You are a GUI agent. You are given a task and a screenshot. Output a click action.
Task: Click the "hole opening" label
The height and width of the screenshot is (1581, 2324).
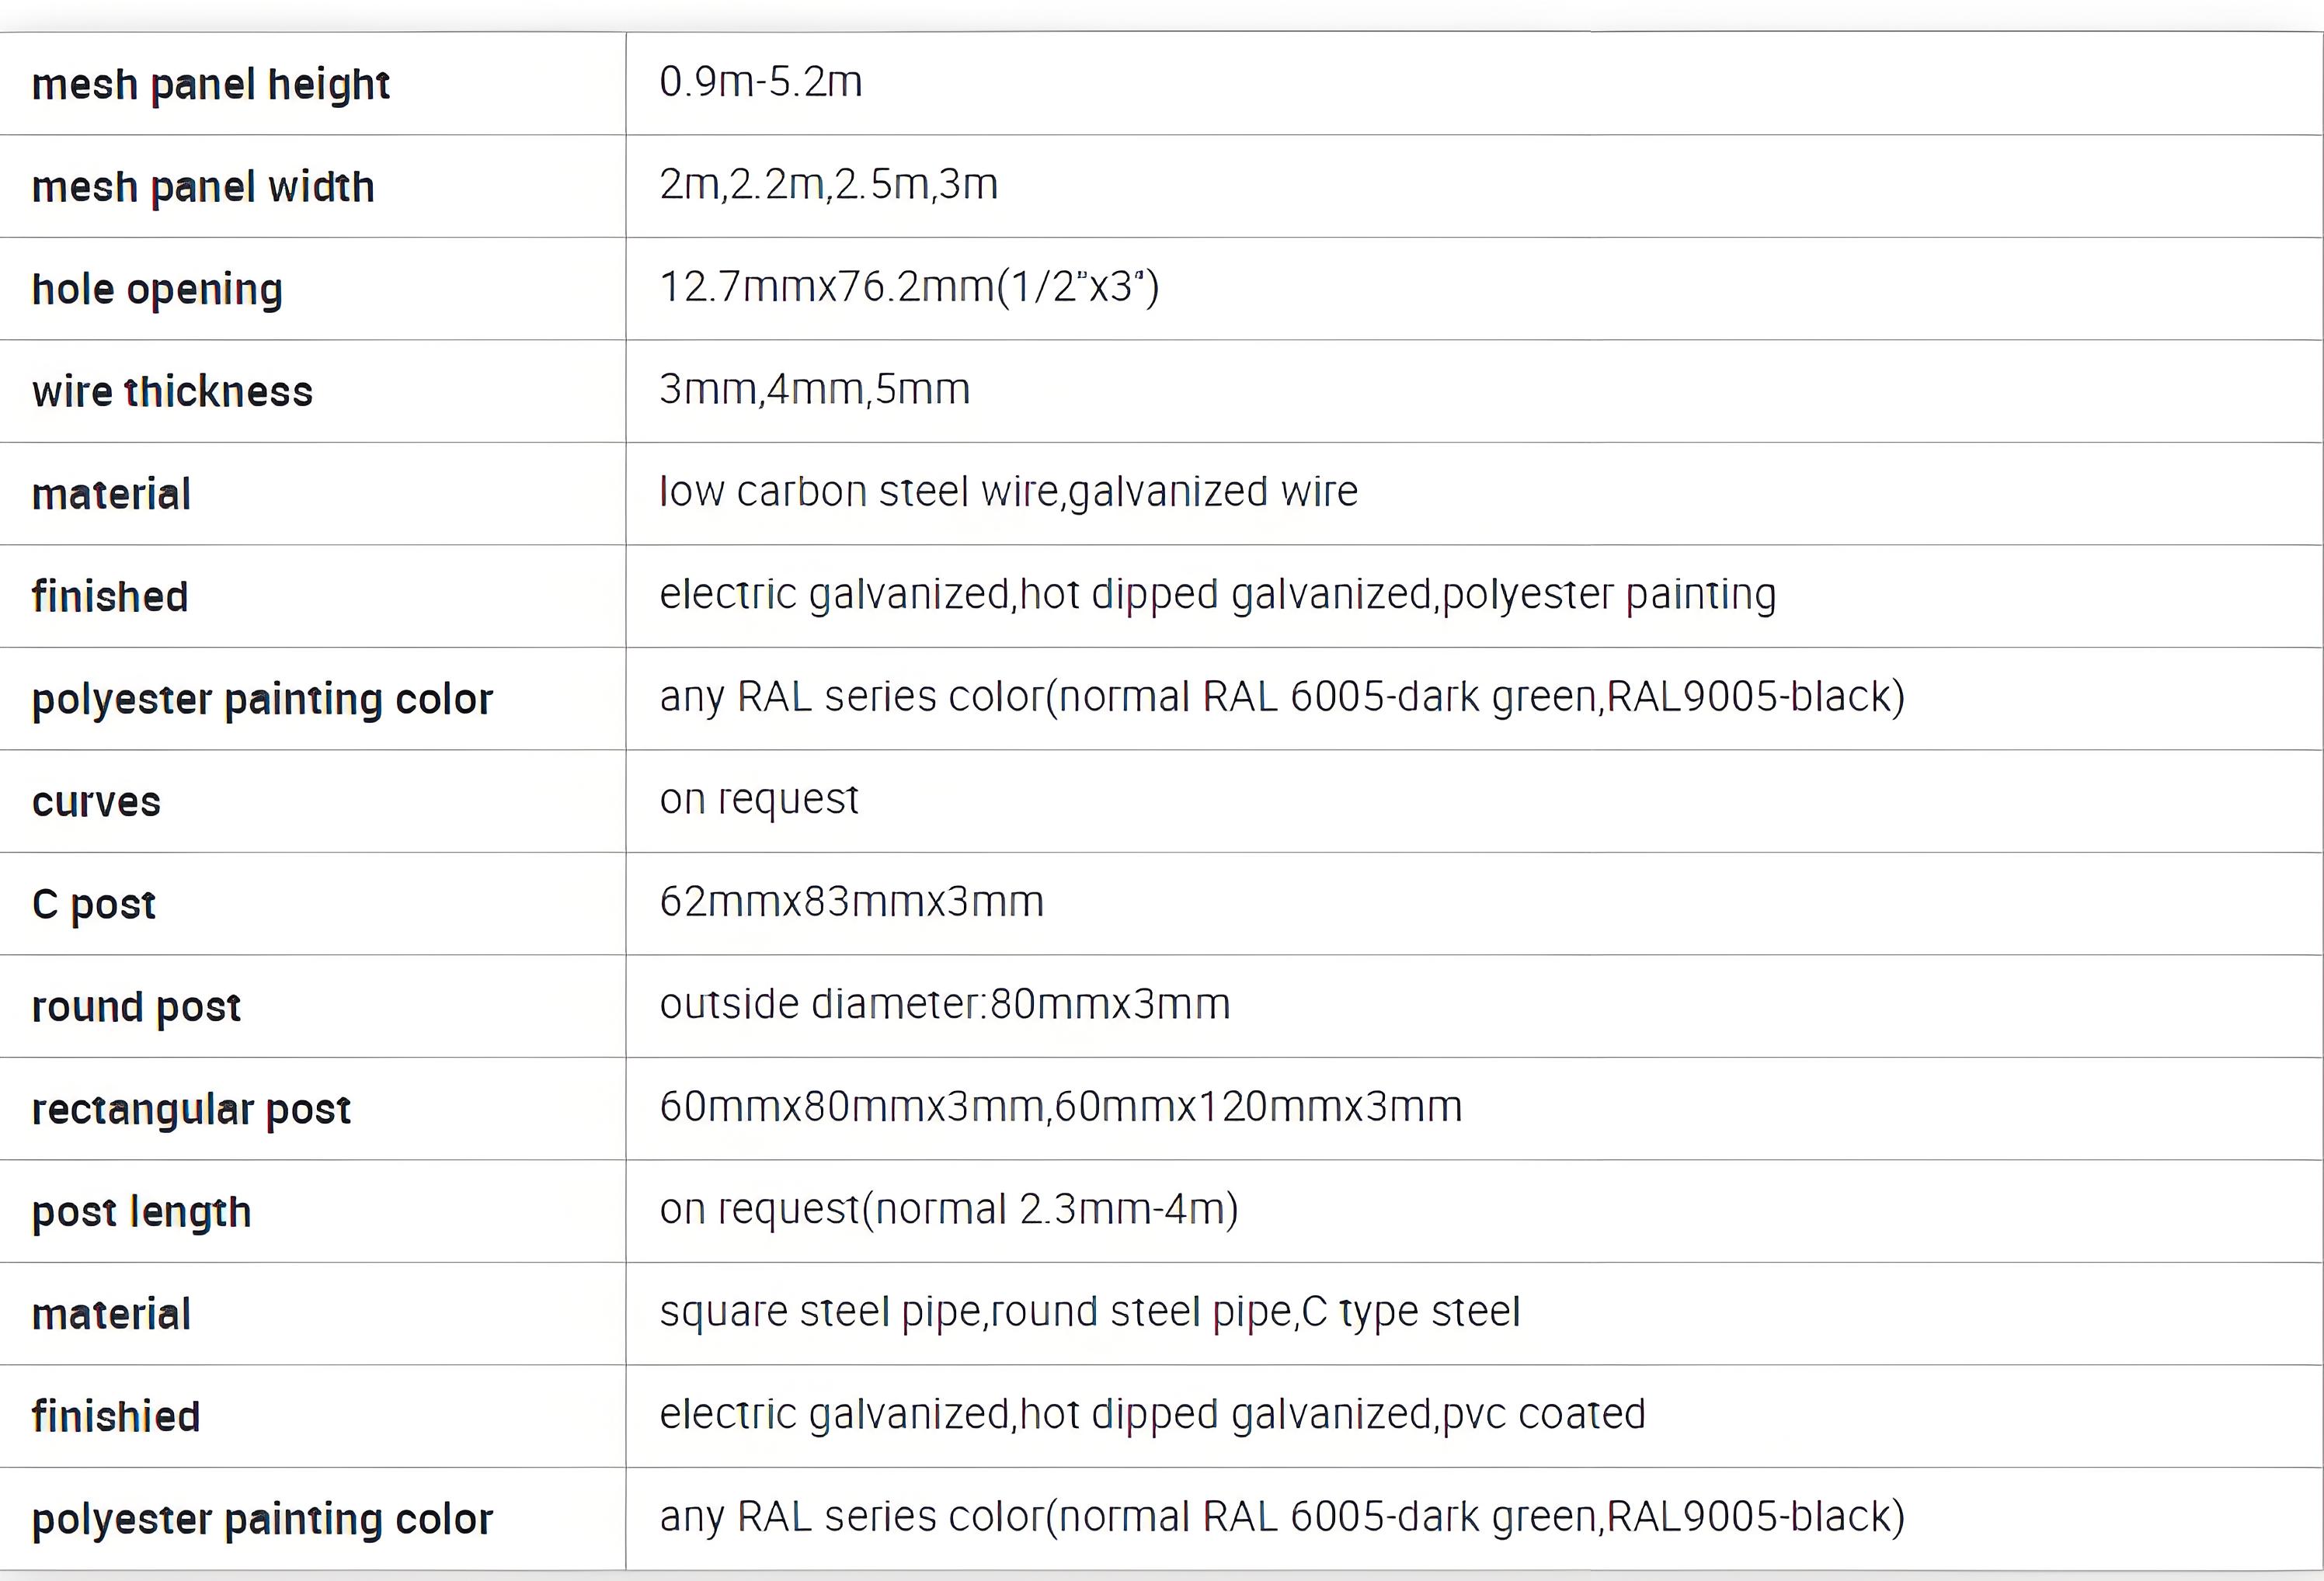[157, 290]
